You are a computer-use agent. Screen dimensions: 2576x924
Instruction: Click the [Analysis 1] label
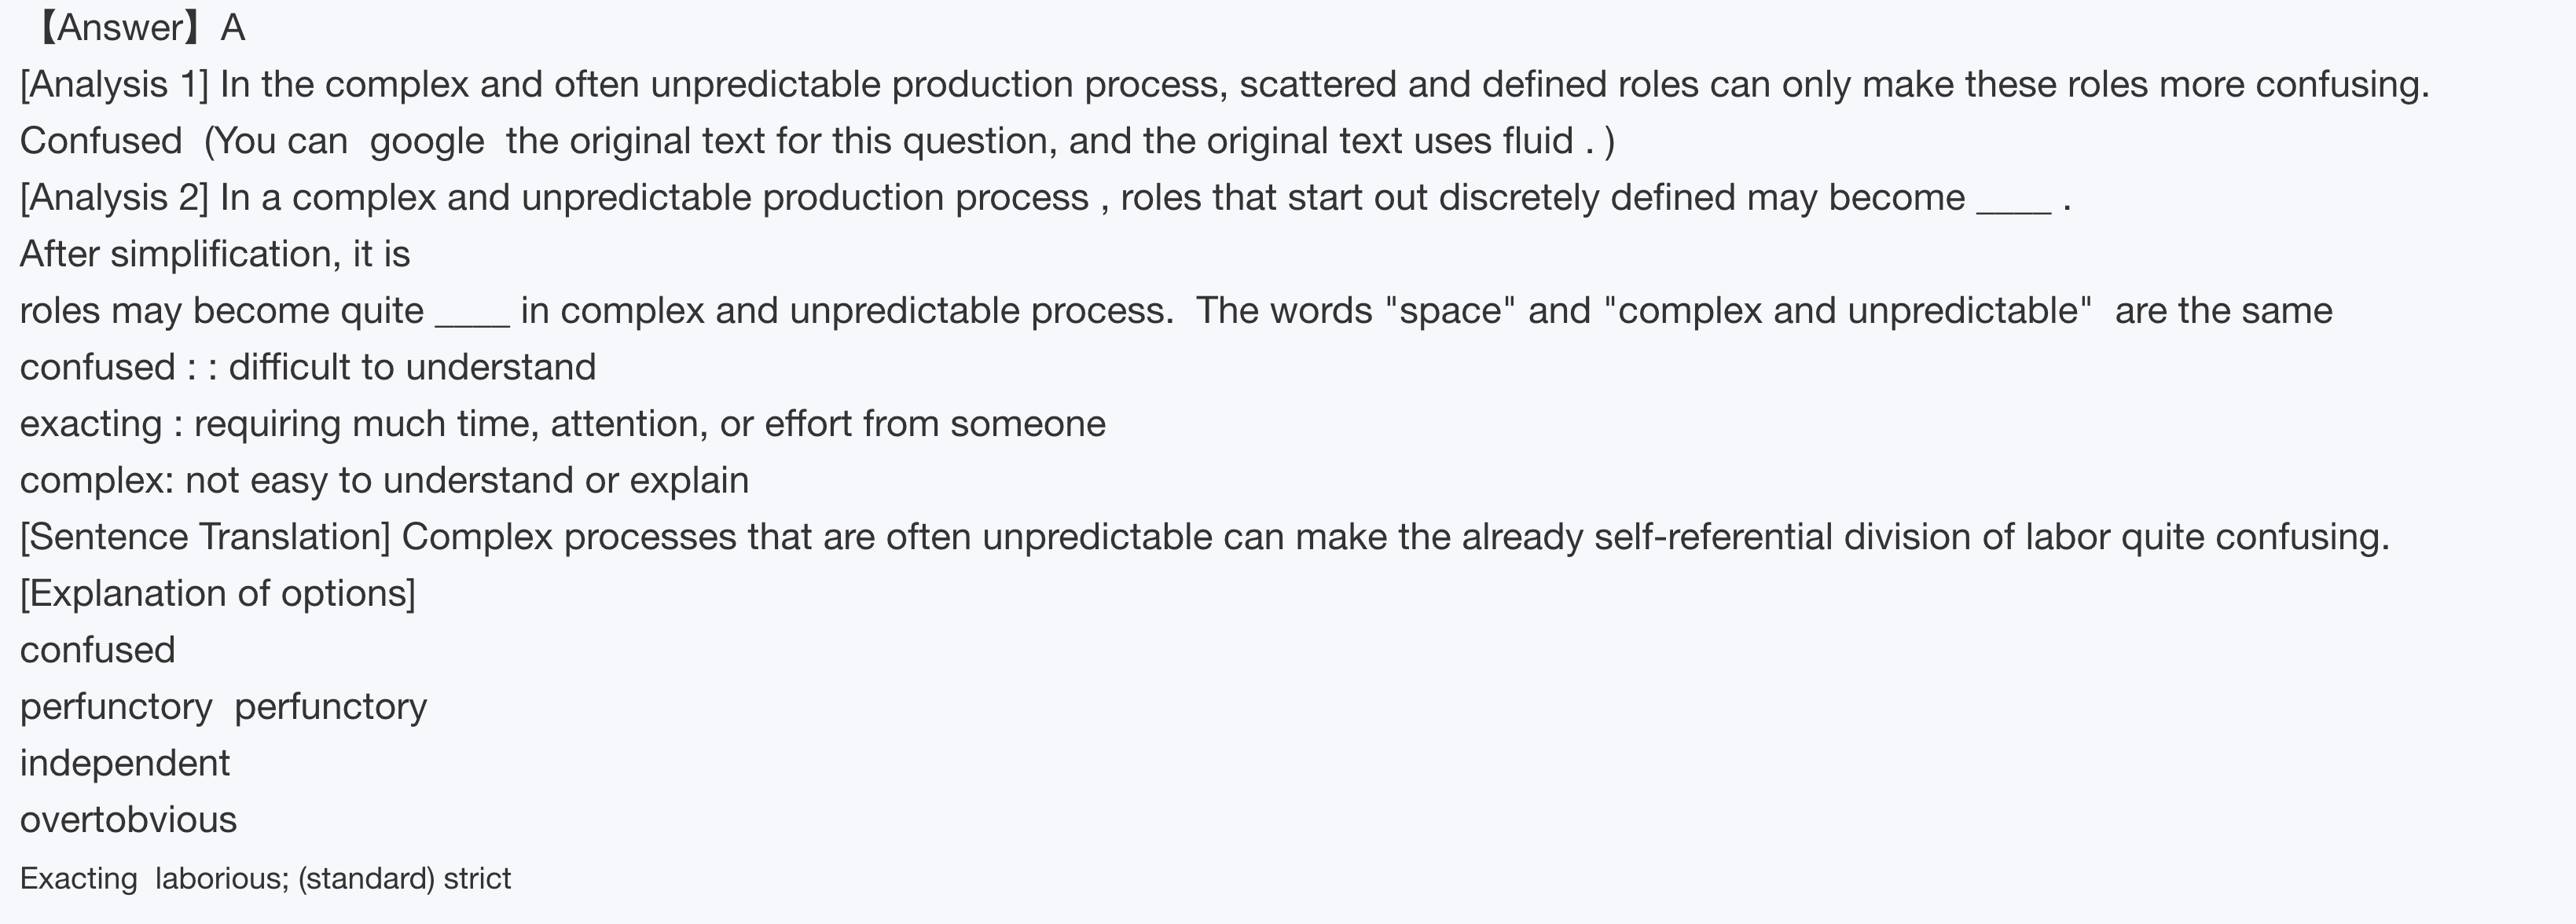[x=115, y=85]
